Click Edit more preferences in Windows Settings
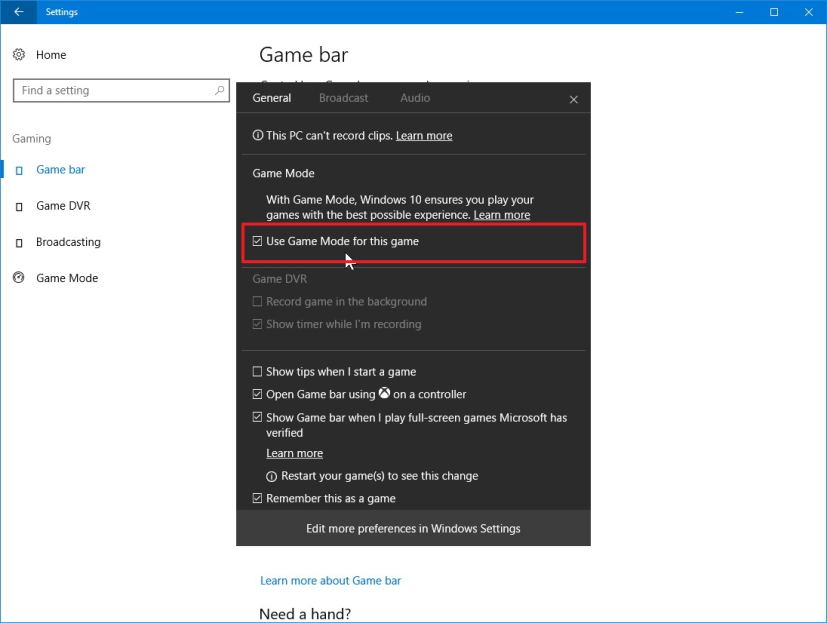Viewport: 827px width, 623px height. (414, 528)
